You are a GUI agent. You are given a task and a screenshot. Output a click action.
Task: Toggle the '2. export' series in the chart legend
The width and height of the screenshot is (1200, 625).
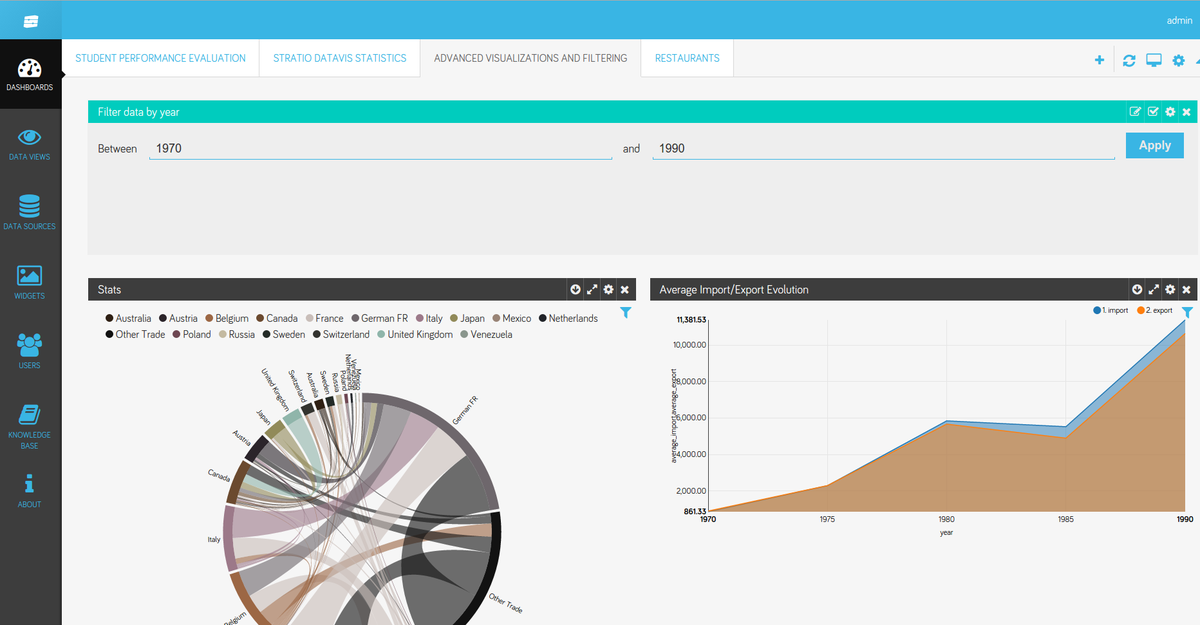coord(1153,311)
